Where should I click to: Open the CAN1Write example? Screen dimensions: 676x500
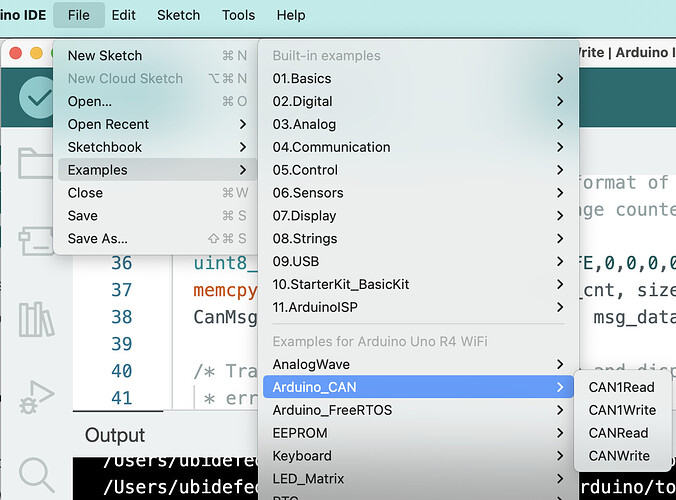tap(622, 410)
